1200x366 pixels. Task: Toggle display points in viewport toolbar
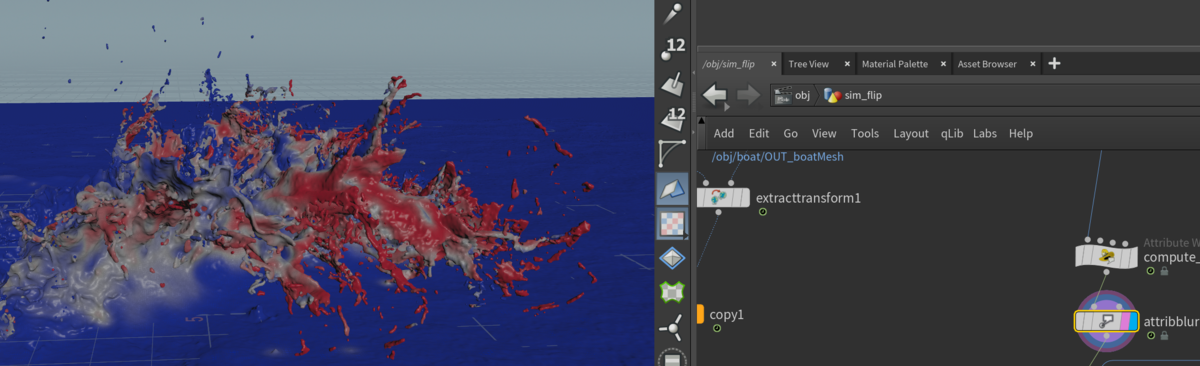(x=673, y=13)
